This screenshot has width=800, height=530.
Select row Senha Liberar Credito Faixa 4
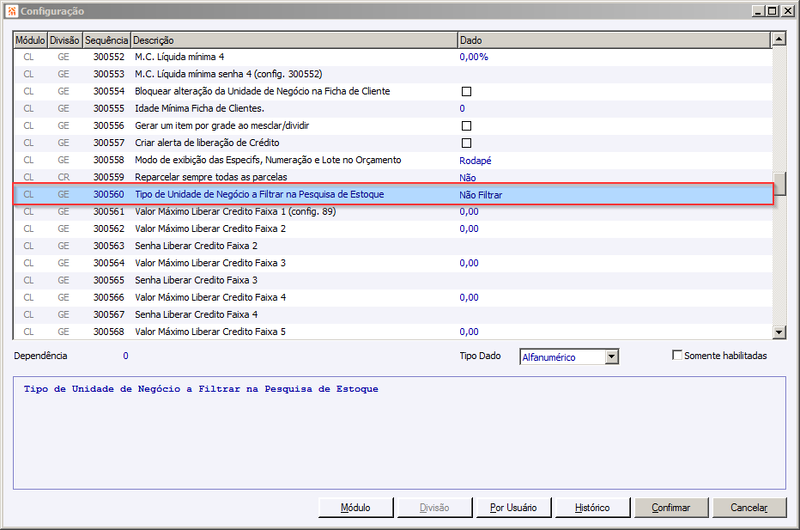pos(393,315)
